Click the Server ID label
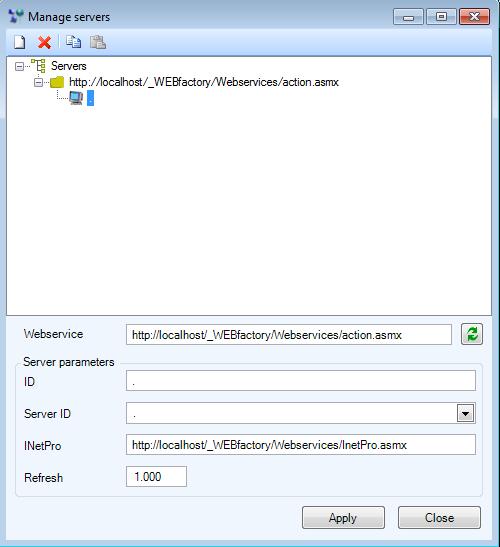The image size is (500, 547). pyautogui.click(x=47, y=414)
